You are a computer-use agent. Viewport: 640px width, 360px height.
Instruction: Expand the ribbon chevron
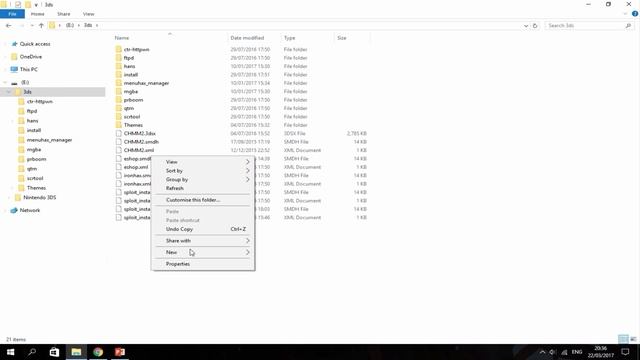coord(625,14)
